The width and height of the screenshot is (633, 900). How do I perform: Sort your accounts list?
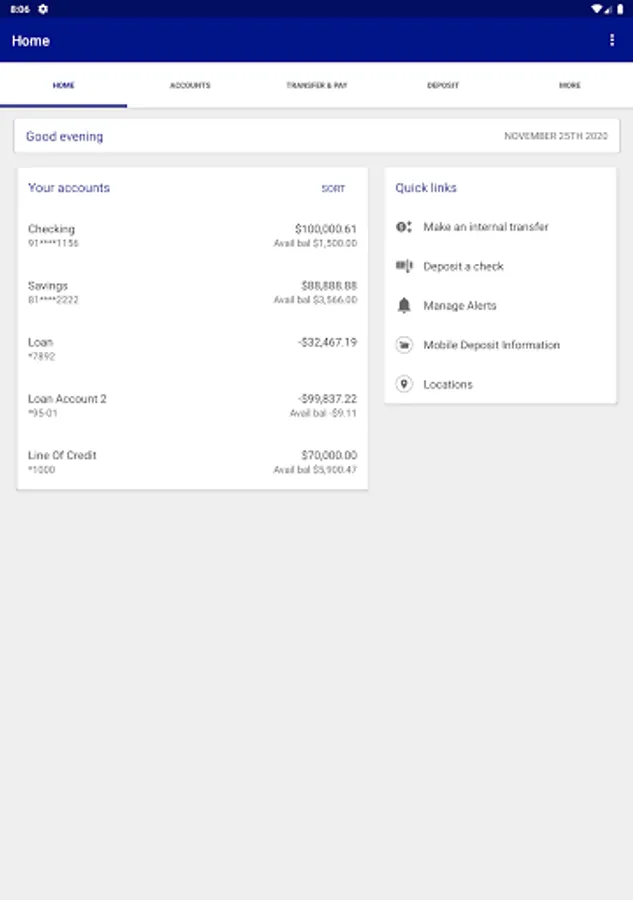(333, 189)
